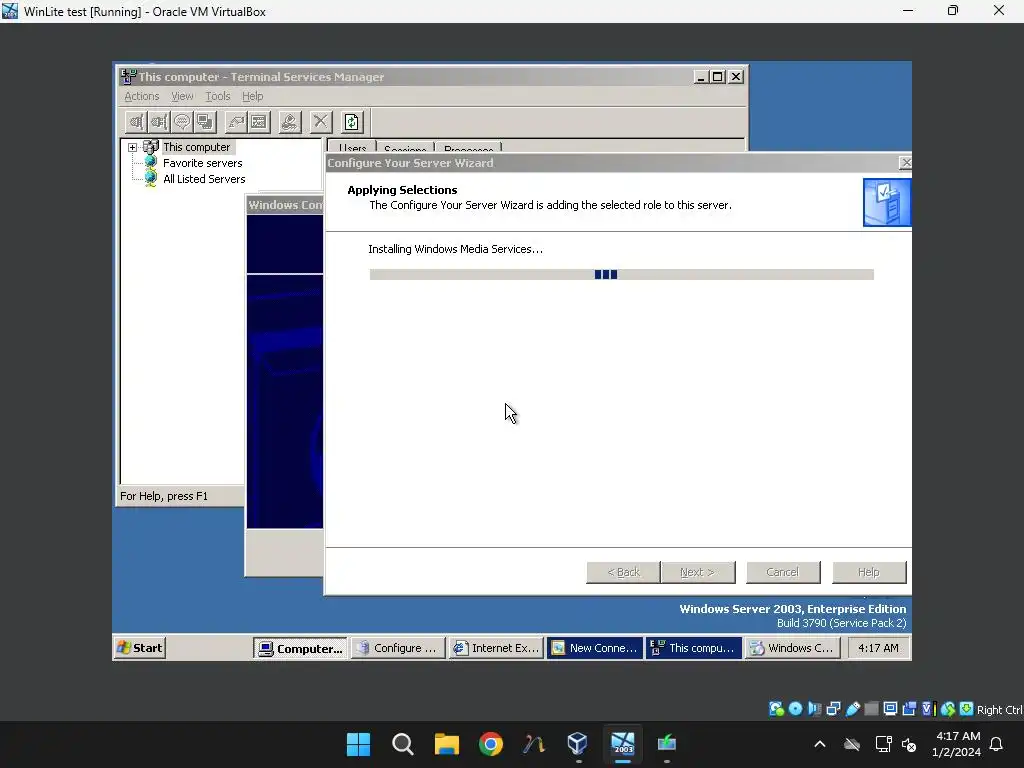Select Favorite servers in the tree
The height and width of the screenshot is (768, 1024).
point(202,163)
